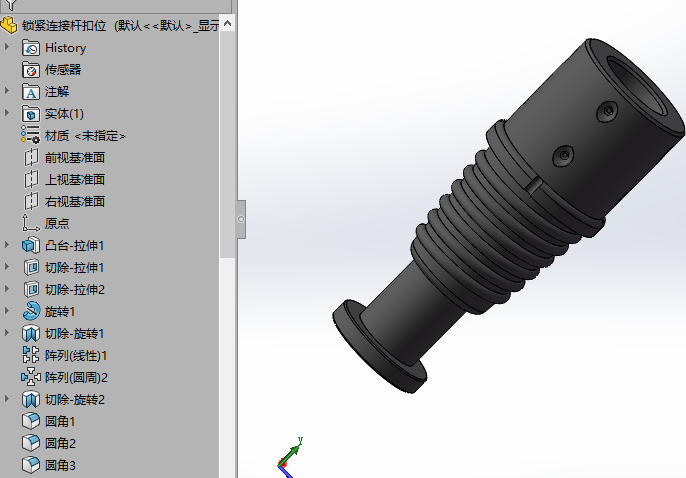Select the 右视基准面 label

pyautogui.click(x=75, y=202)
